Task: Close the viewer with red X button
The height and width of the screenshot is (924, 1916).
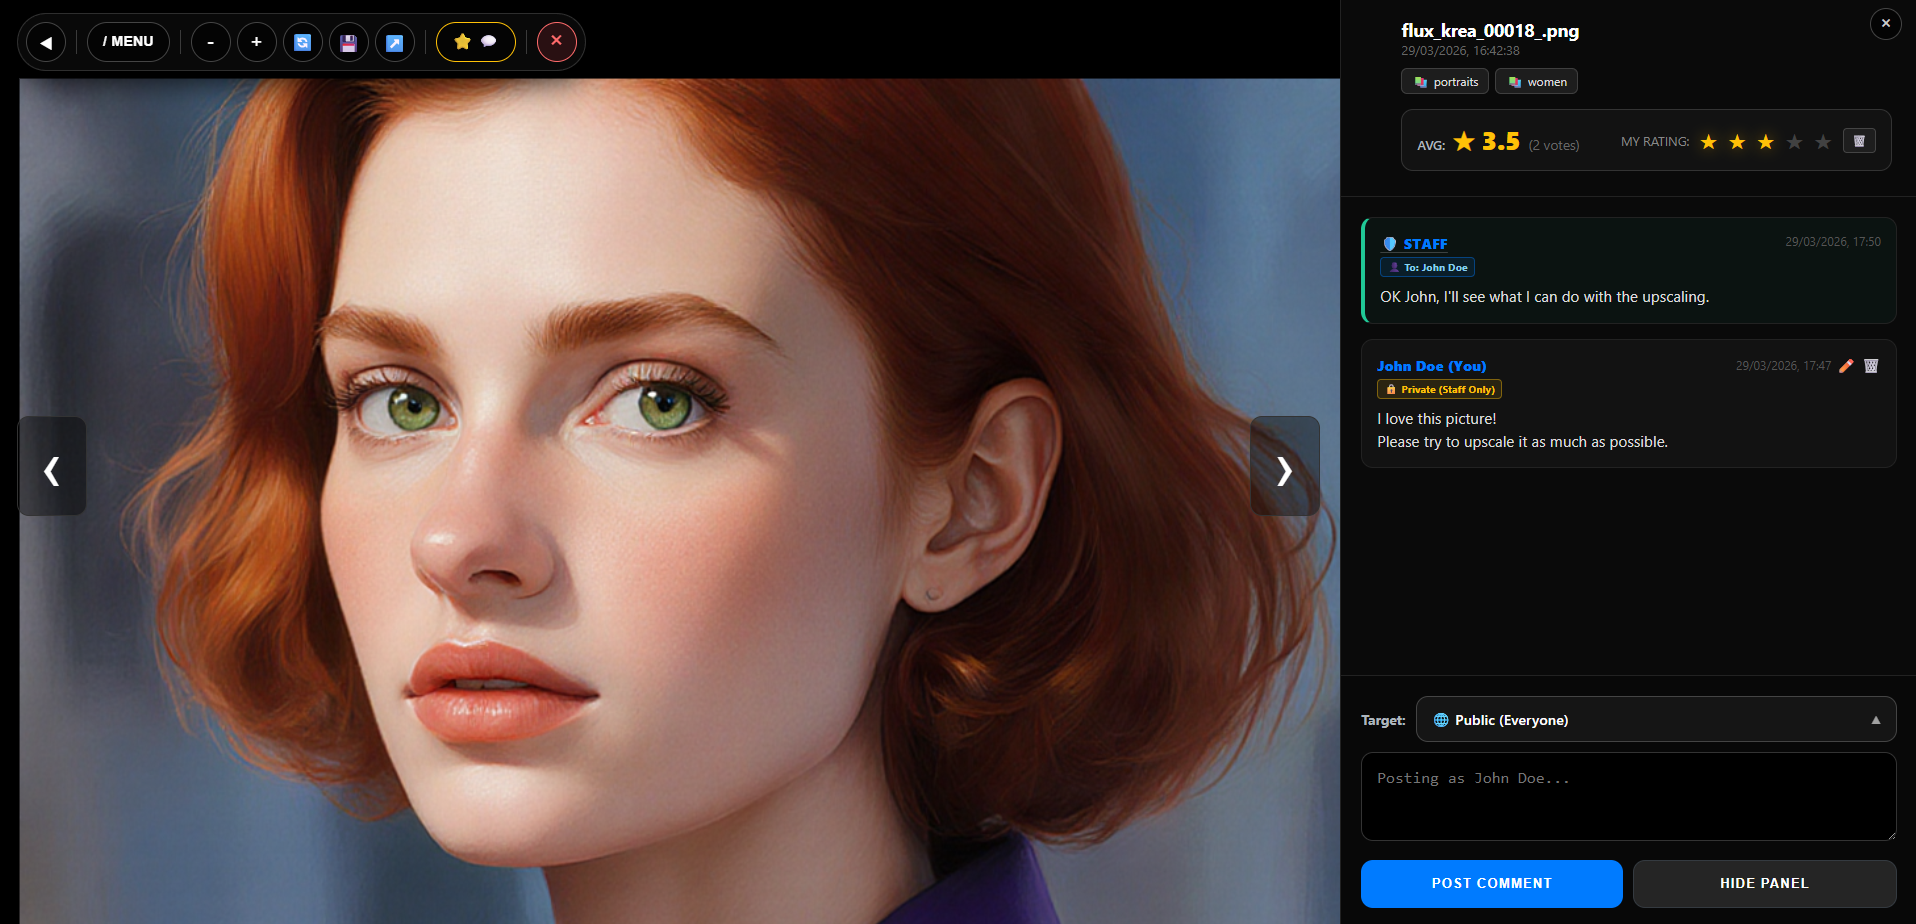Action: click(x=556, y=42)
